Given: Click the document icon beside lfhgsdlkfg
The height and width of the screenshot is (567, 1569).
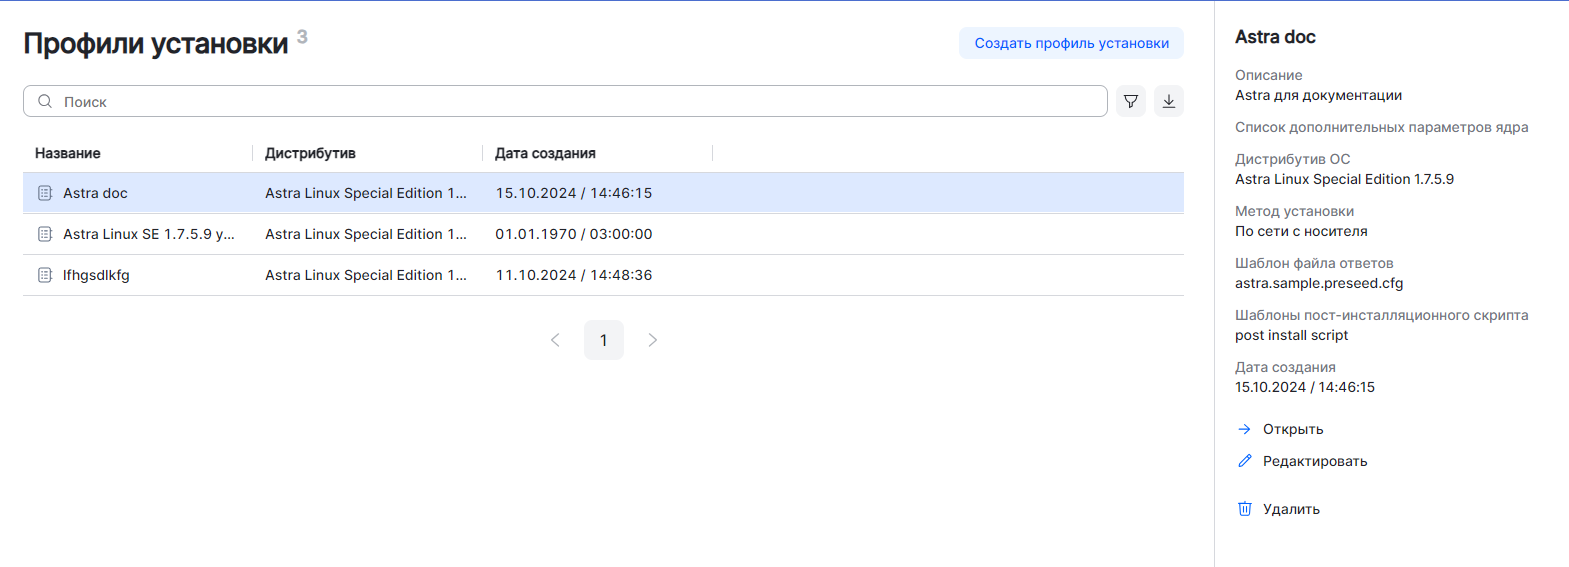Looking at the screenshot, I should 45,275.
